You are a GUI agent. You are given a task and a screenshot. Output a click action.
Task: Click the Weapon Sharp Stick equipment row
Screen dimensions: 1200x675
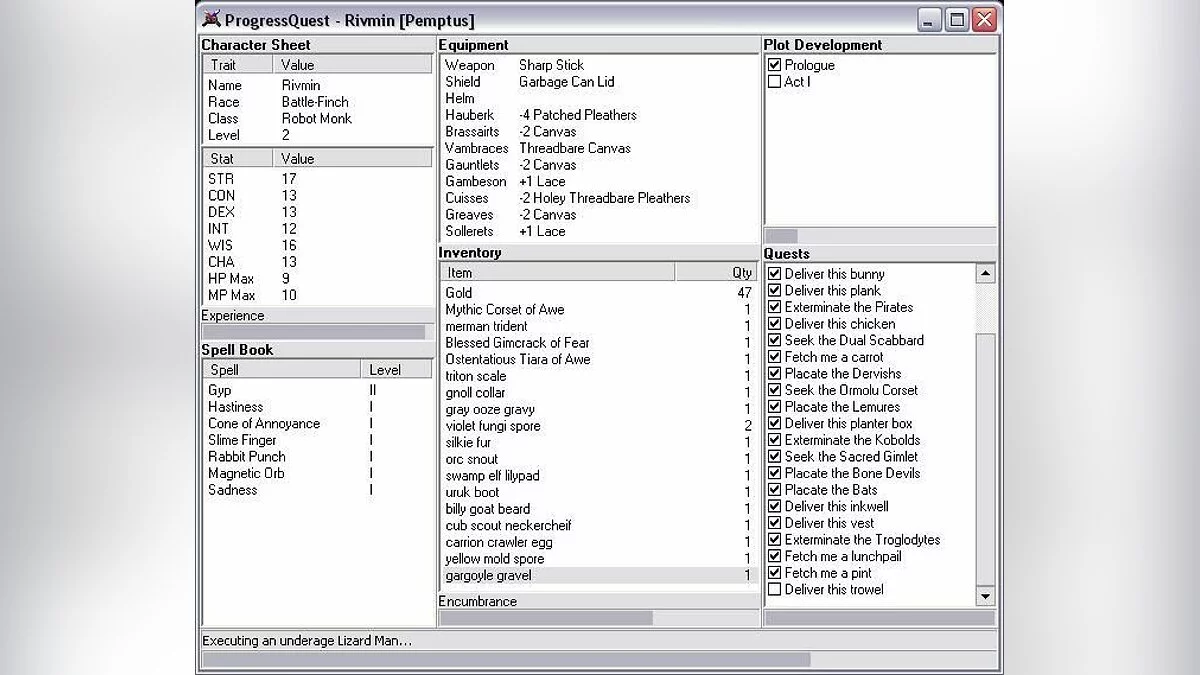coord(599,65)
